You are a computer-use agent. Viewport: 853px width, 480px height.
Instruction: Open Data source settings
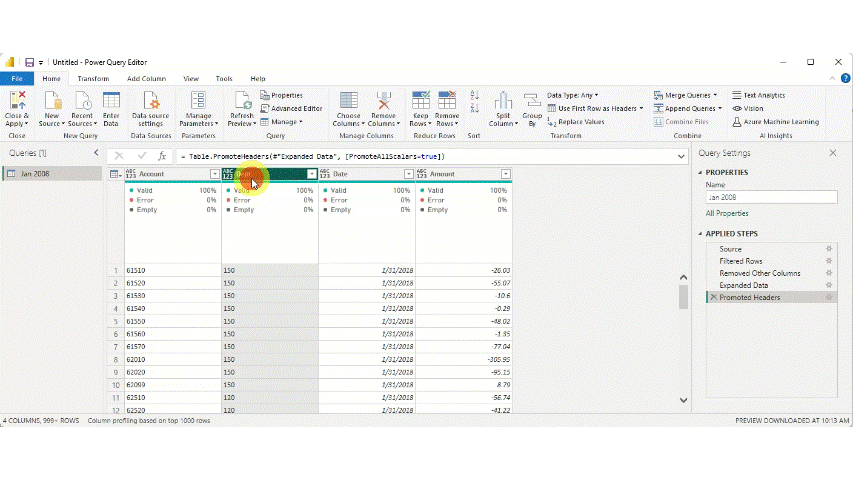[x=151, y=101]
